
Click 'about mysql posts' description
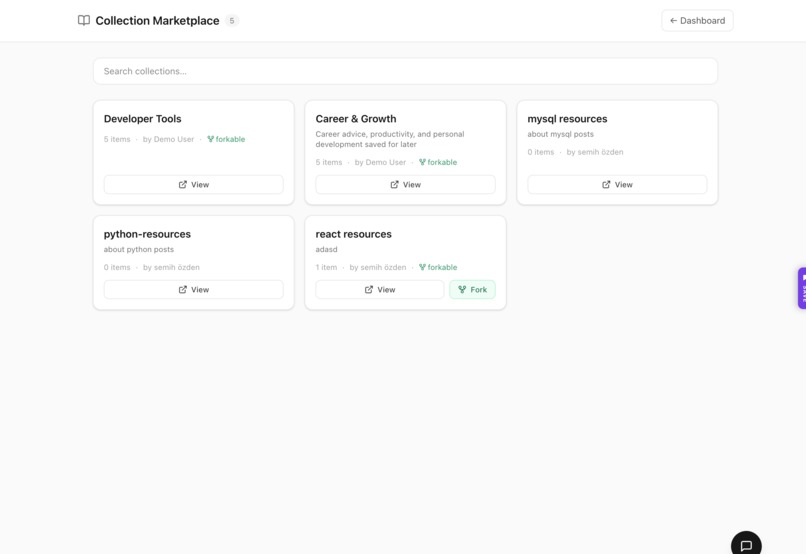coord(560,134)
